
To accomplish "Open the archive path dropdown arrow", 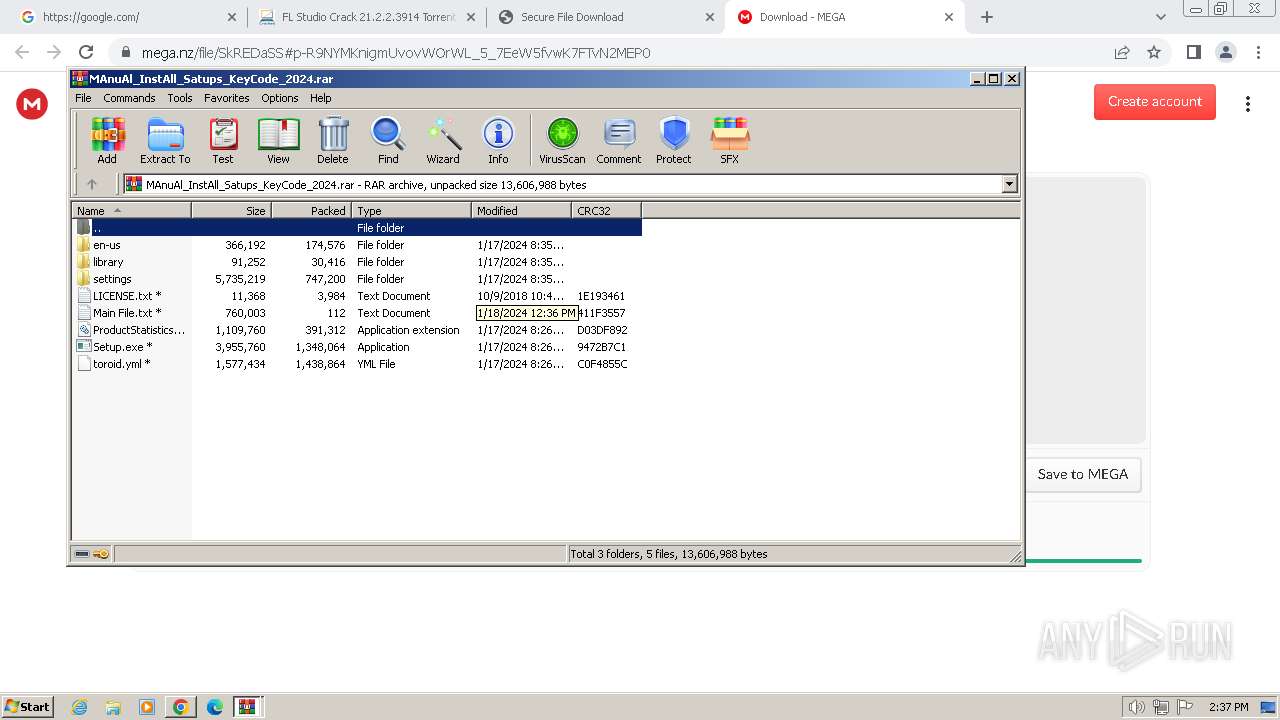I will (x=1009, y=184).
